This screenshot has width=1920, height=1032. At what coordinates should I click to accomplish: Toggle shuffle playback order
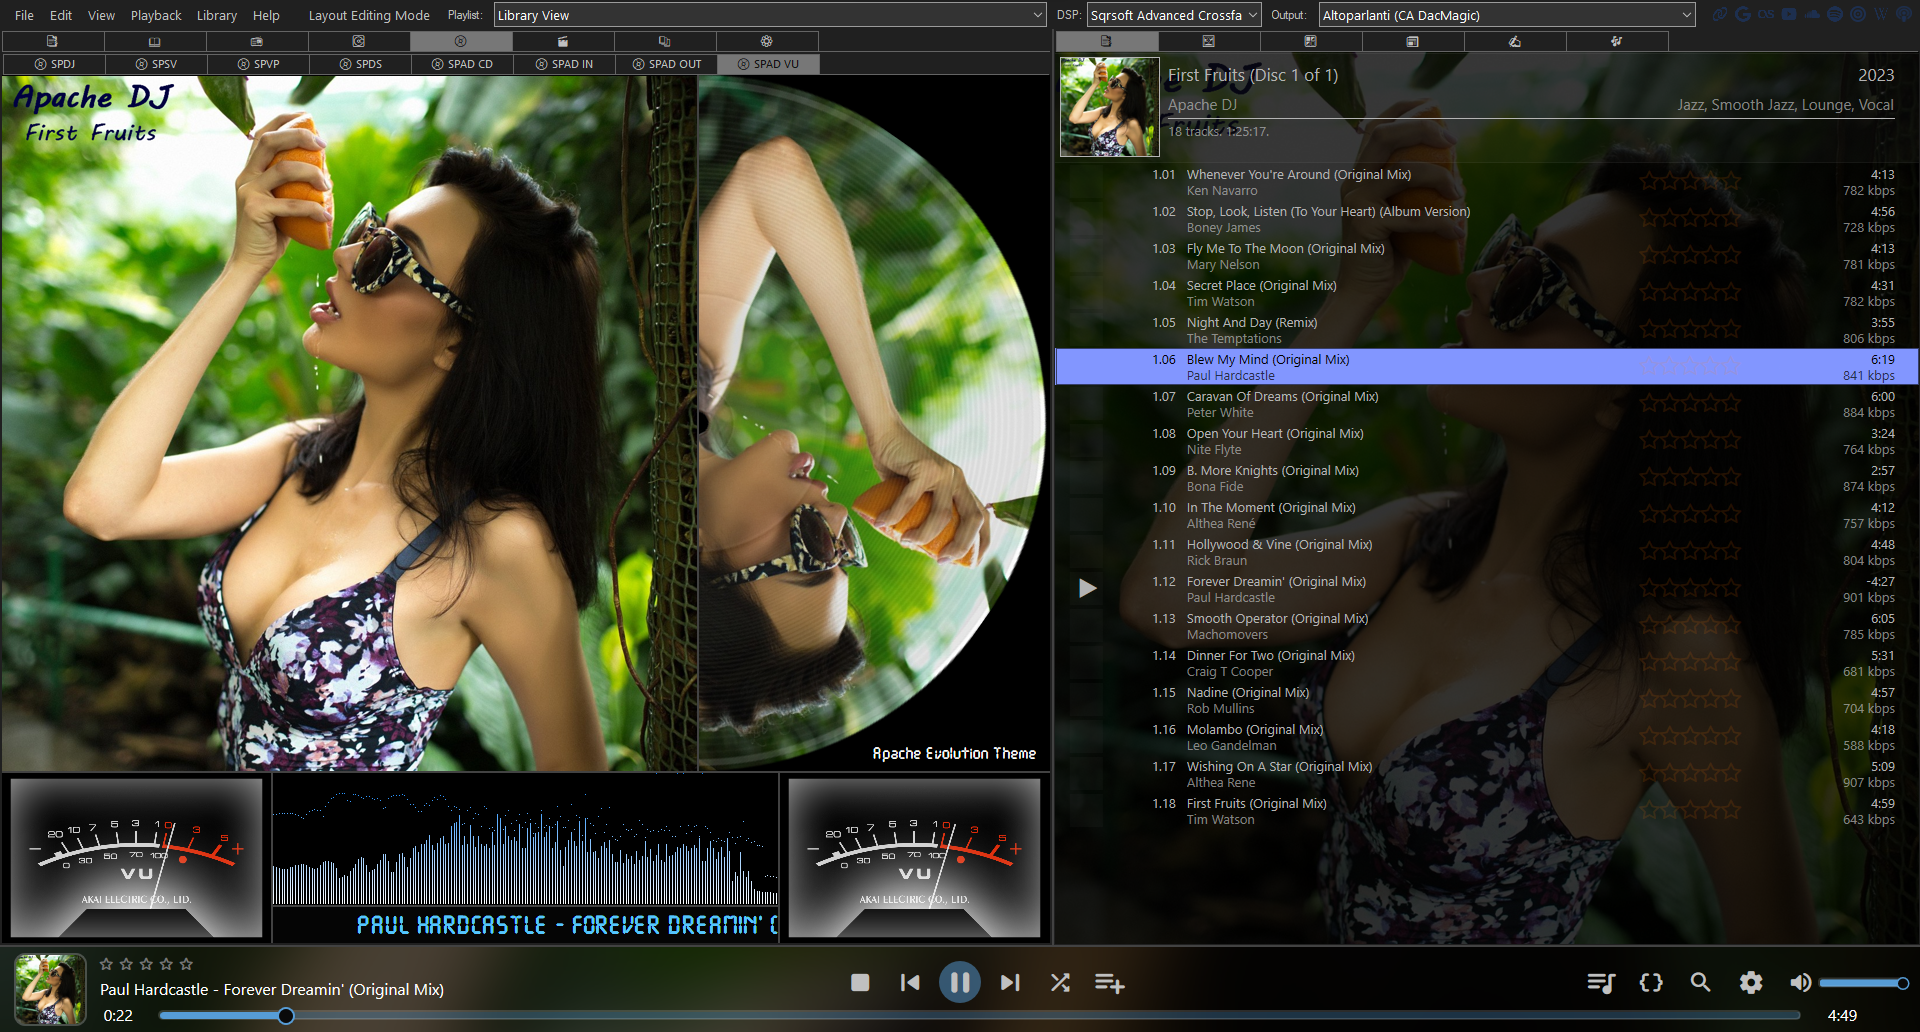click(x=1060, y=983)
